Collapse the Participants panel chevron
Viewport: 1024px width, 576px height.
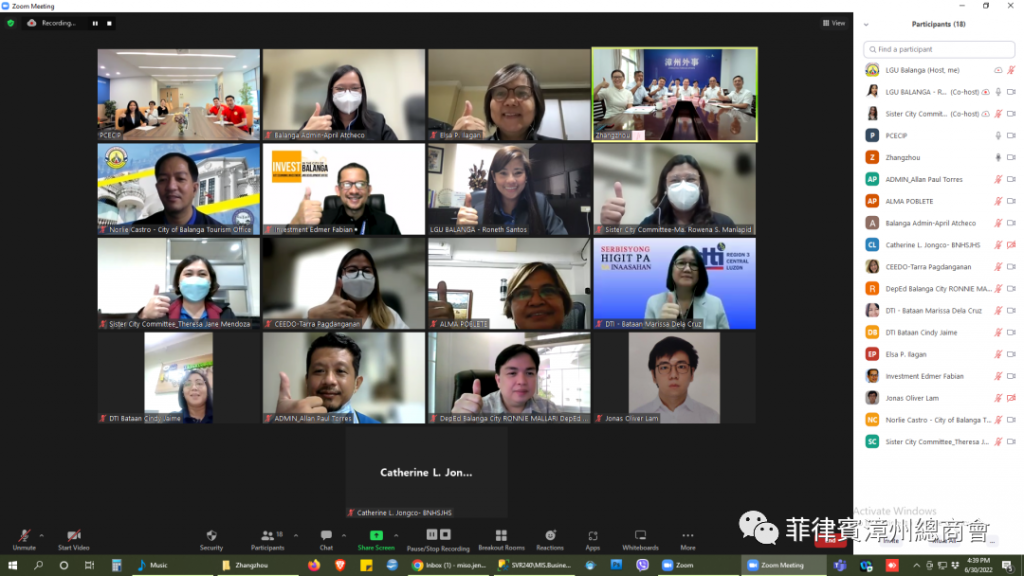pos(866,25)
